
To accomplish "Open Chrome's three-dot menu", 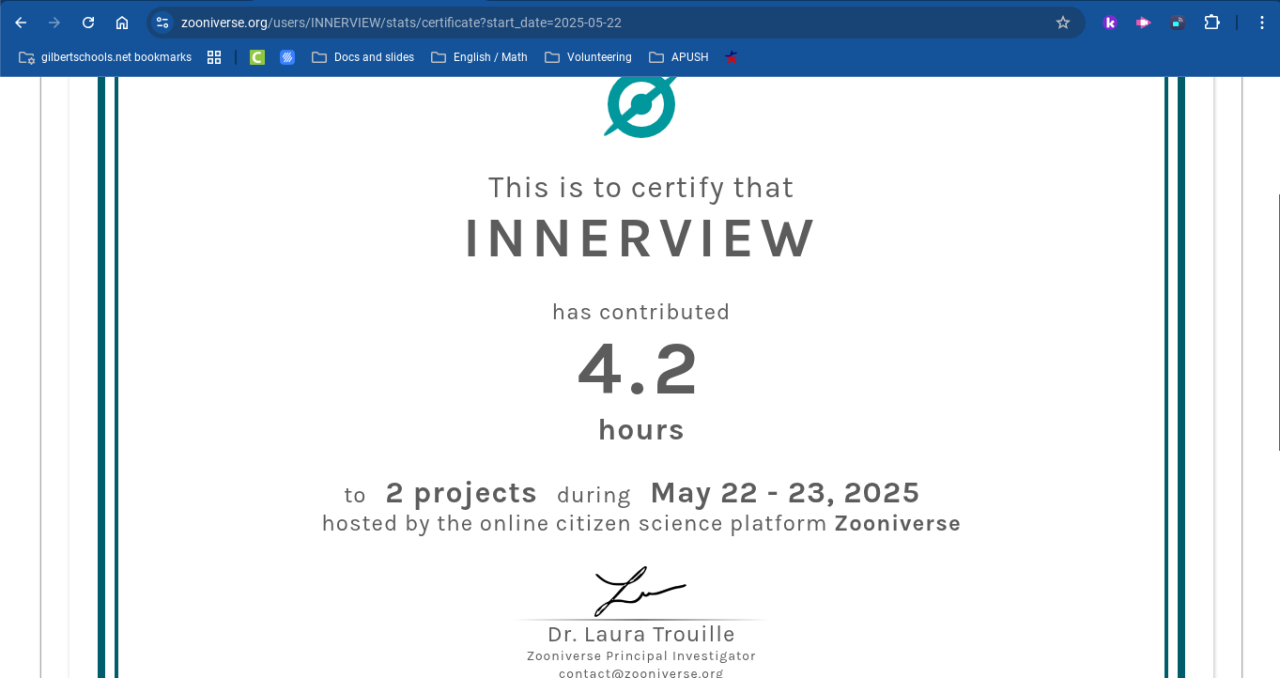I will point(1262,22).
